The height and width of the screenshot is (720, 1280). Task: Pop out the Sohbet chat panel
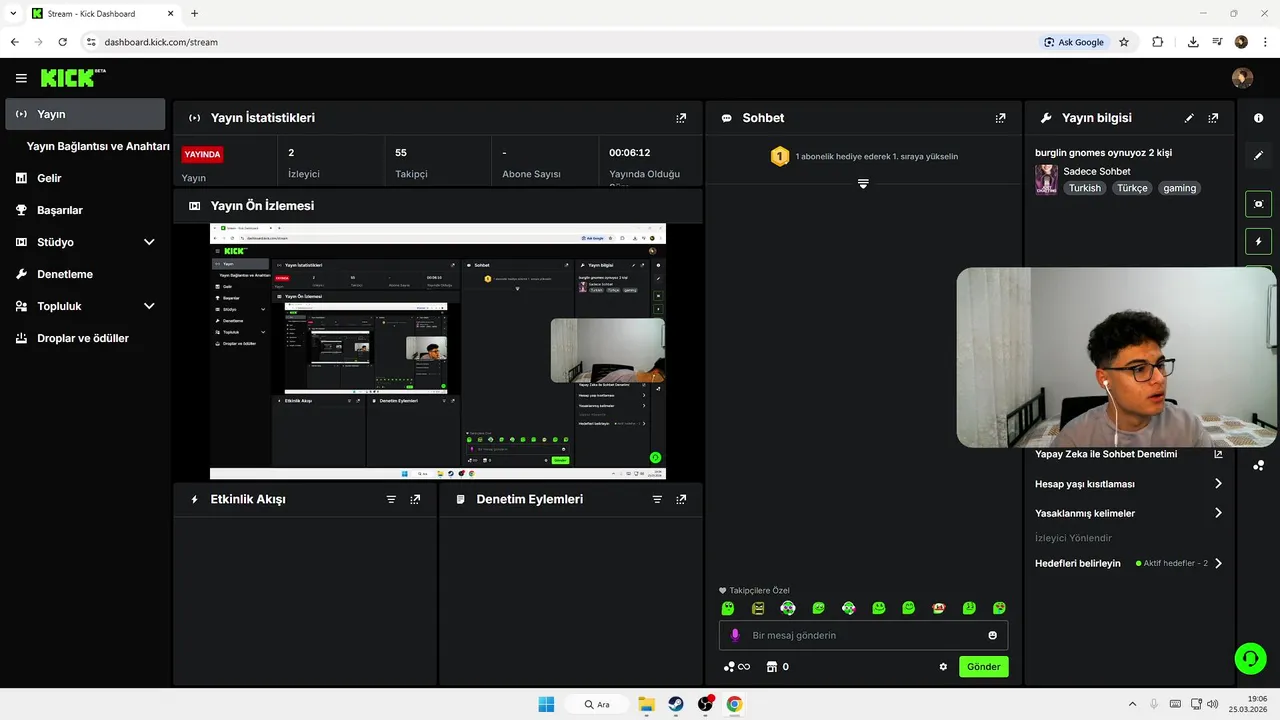click(1000, 118)
